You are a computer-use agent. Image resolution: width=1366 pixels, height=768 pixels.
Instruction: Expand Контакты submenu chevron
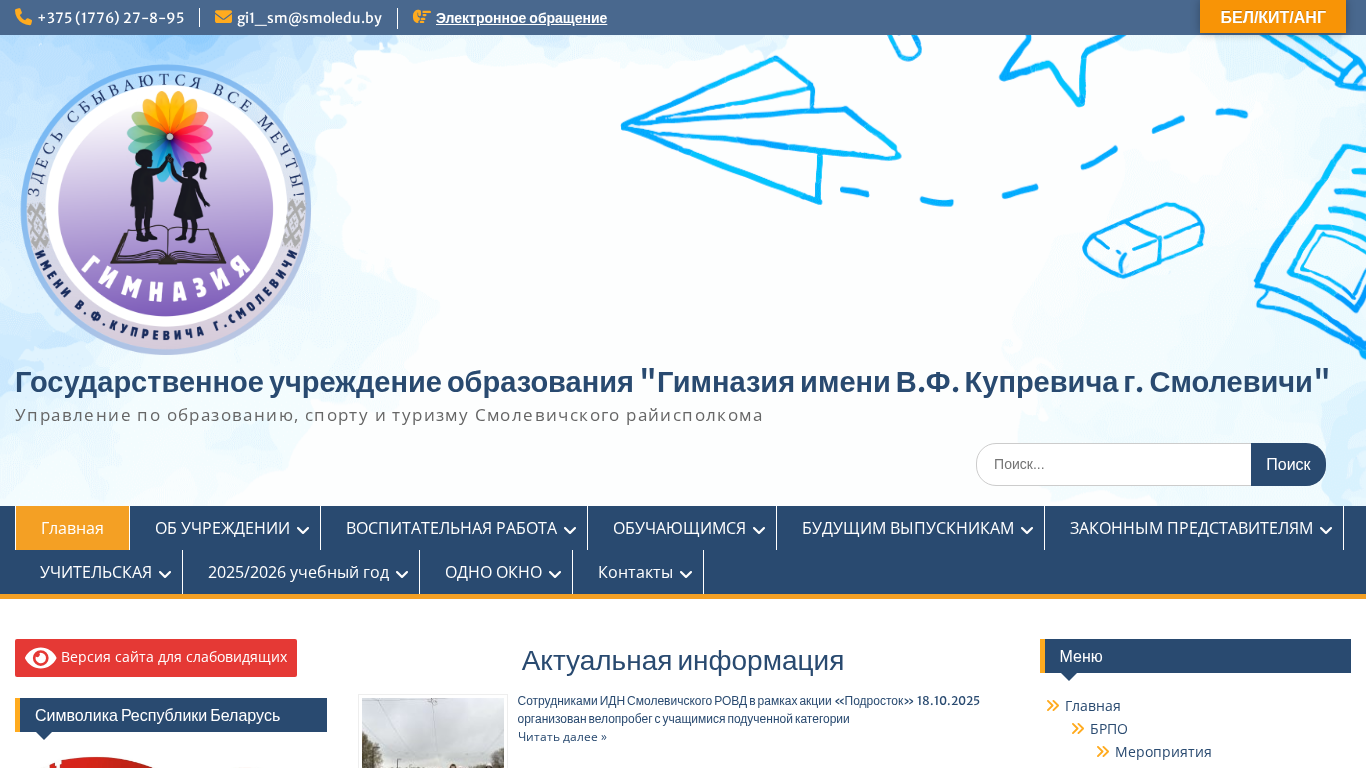(686, 574)
